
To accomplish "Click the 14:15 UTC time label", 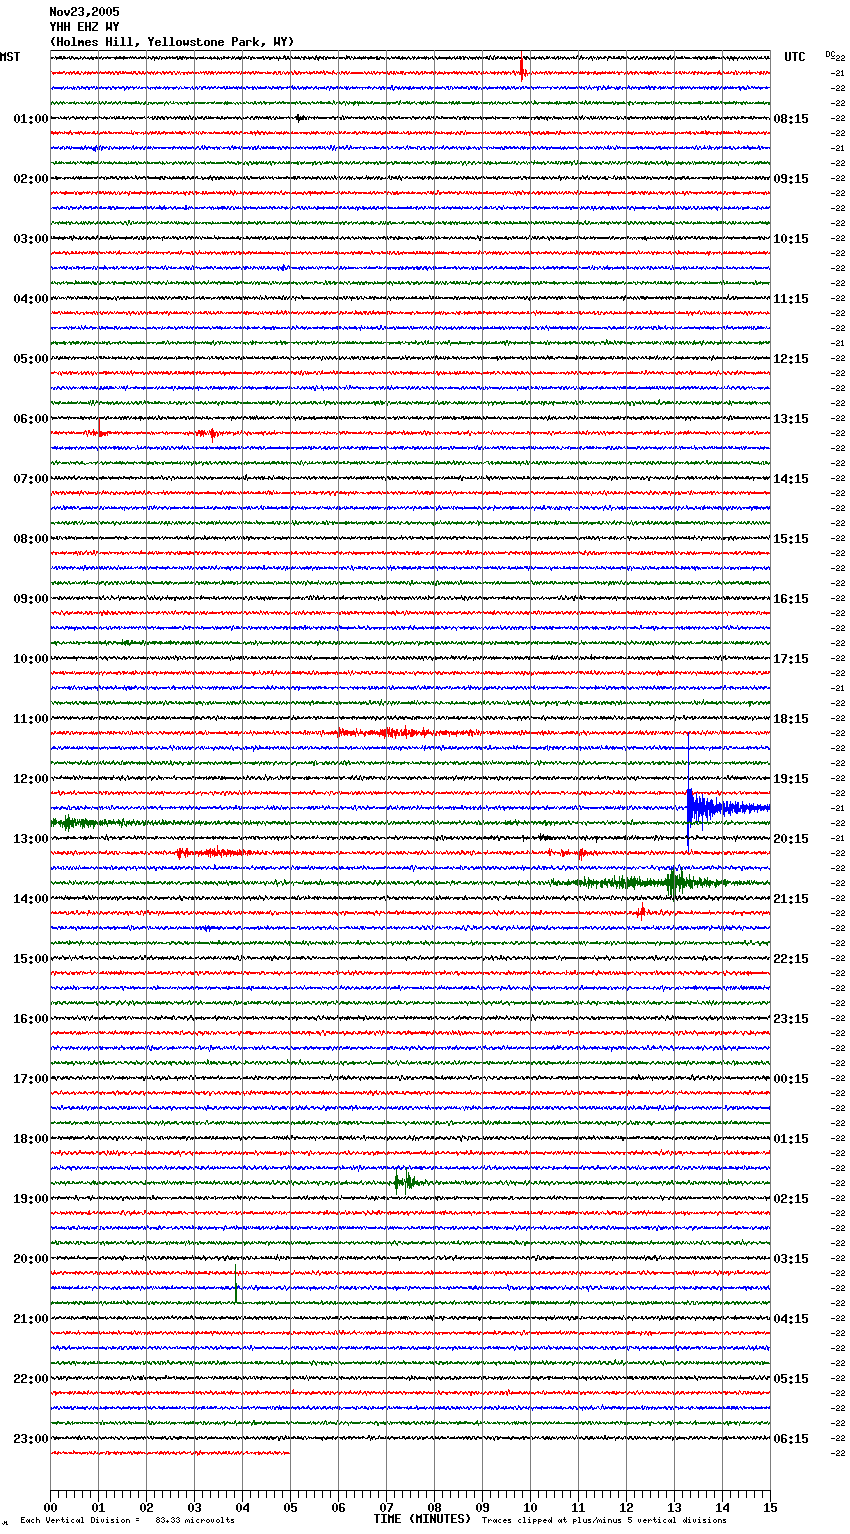I will coord(791,479).
